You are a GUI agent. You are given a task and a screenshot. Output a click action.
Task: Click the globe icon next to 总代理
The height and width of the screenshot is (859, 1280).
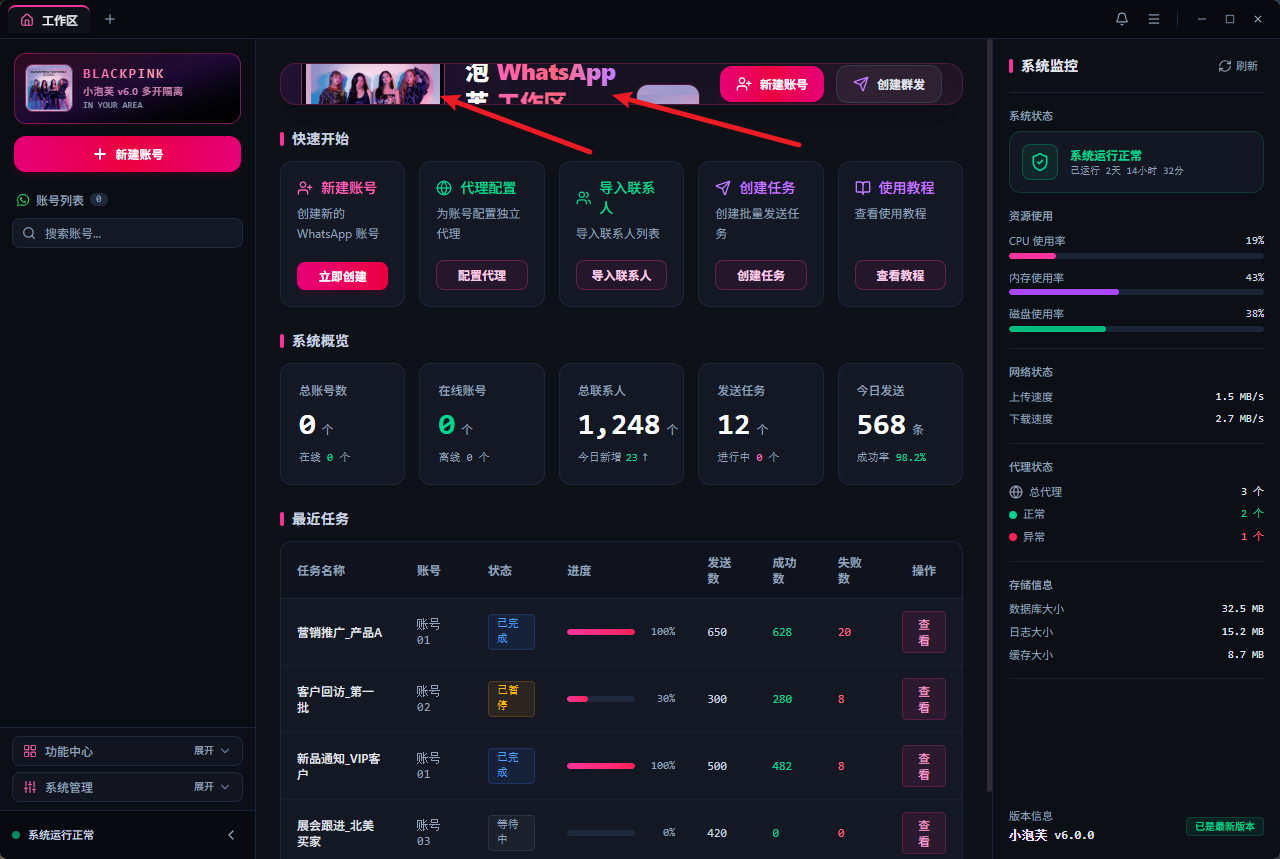(x=1016, y=492)
